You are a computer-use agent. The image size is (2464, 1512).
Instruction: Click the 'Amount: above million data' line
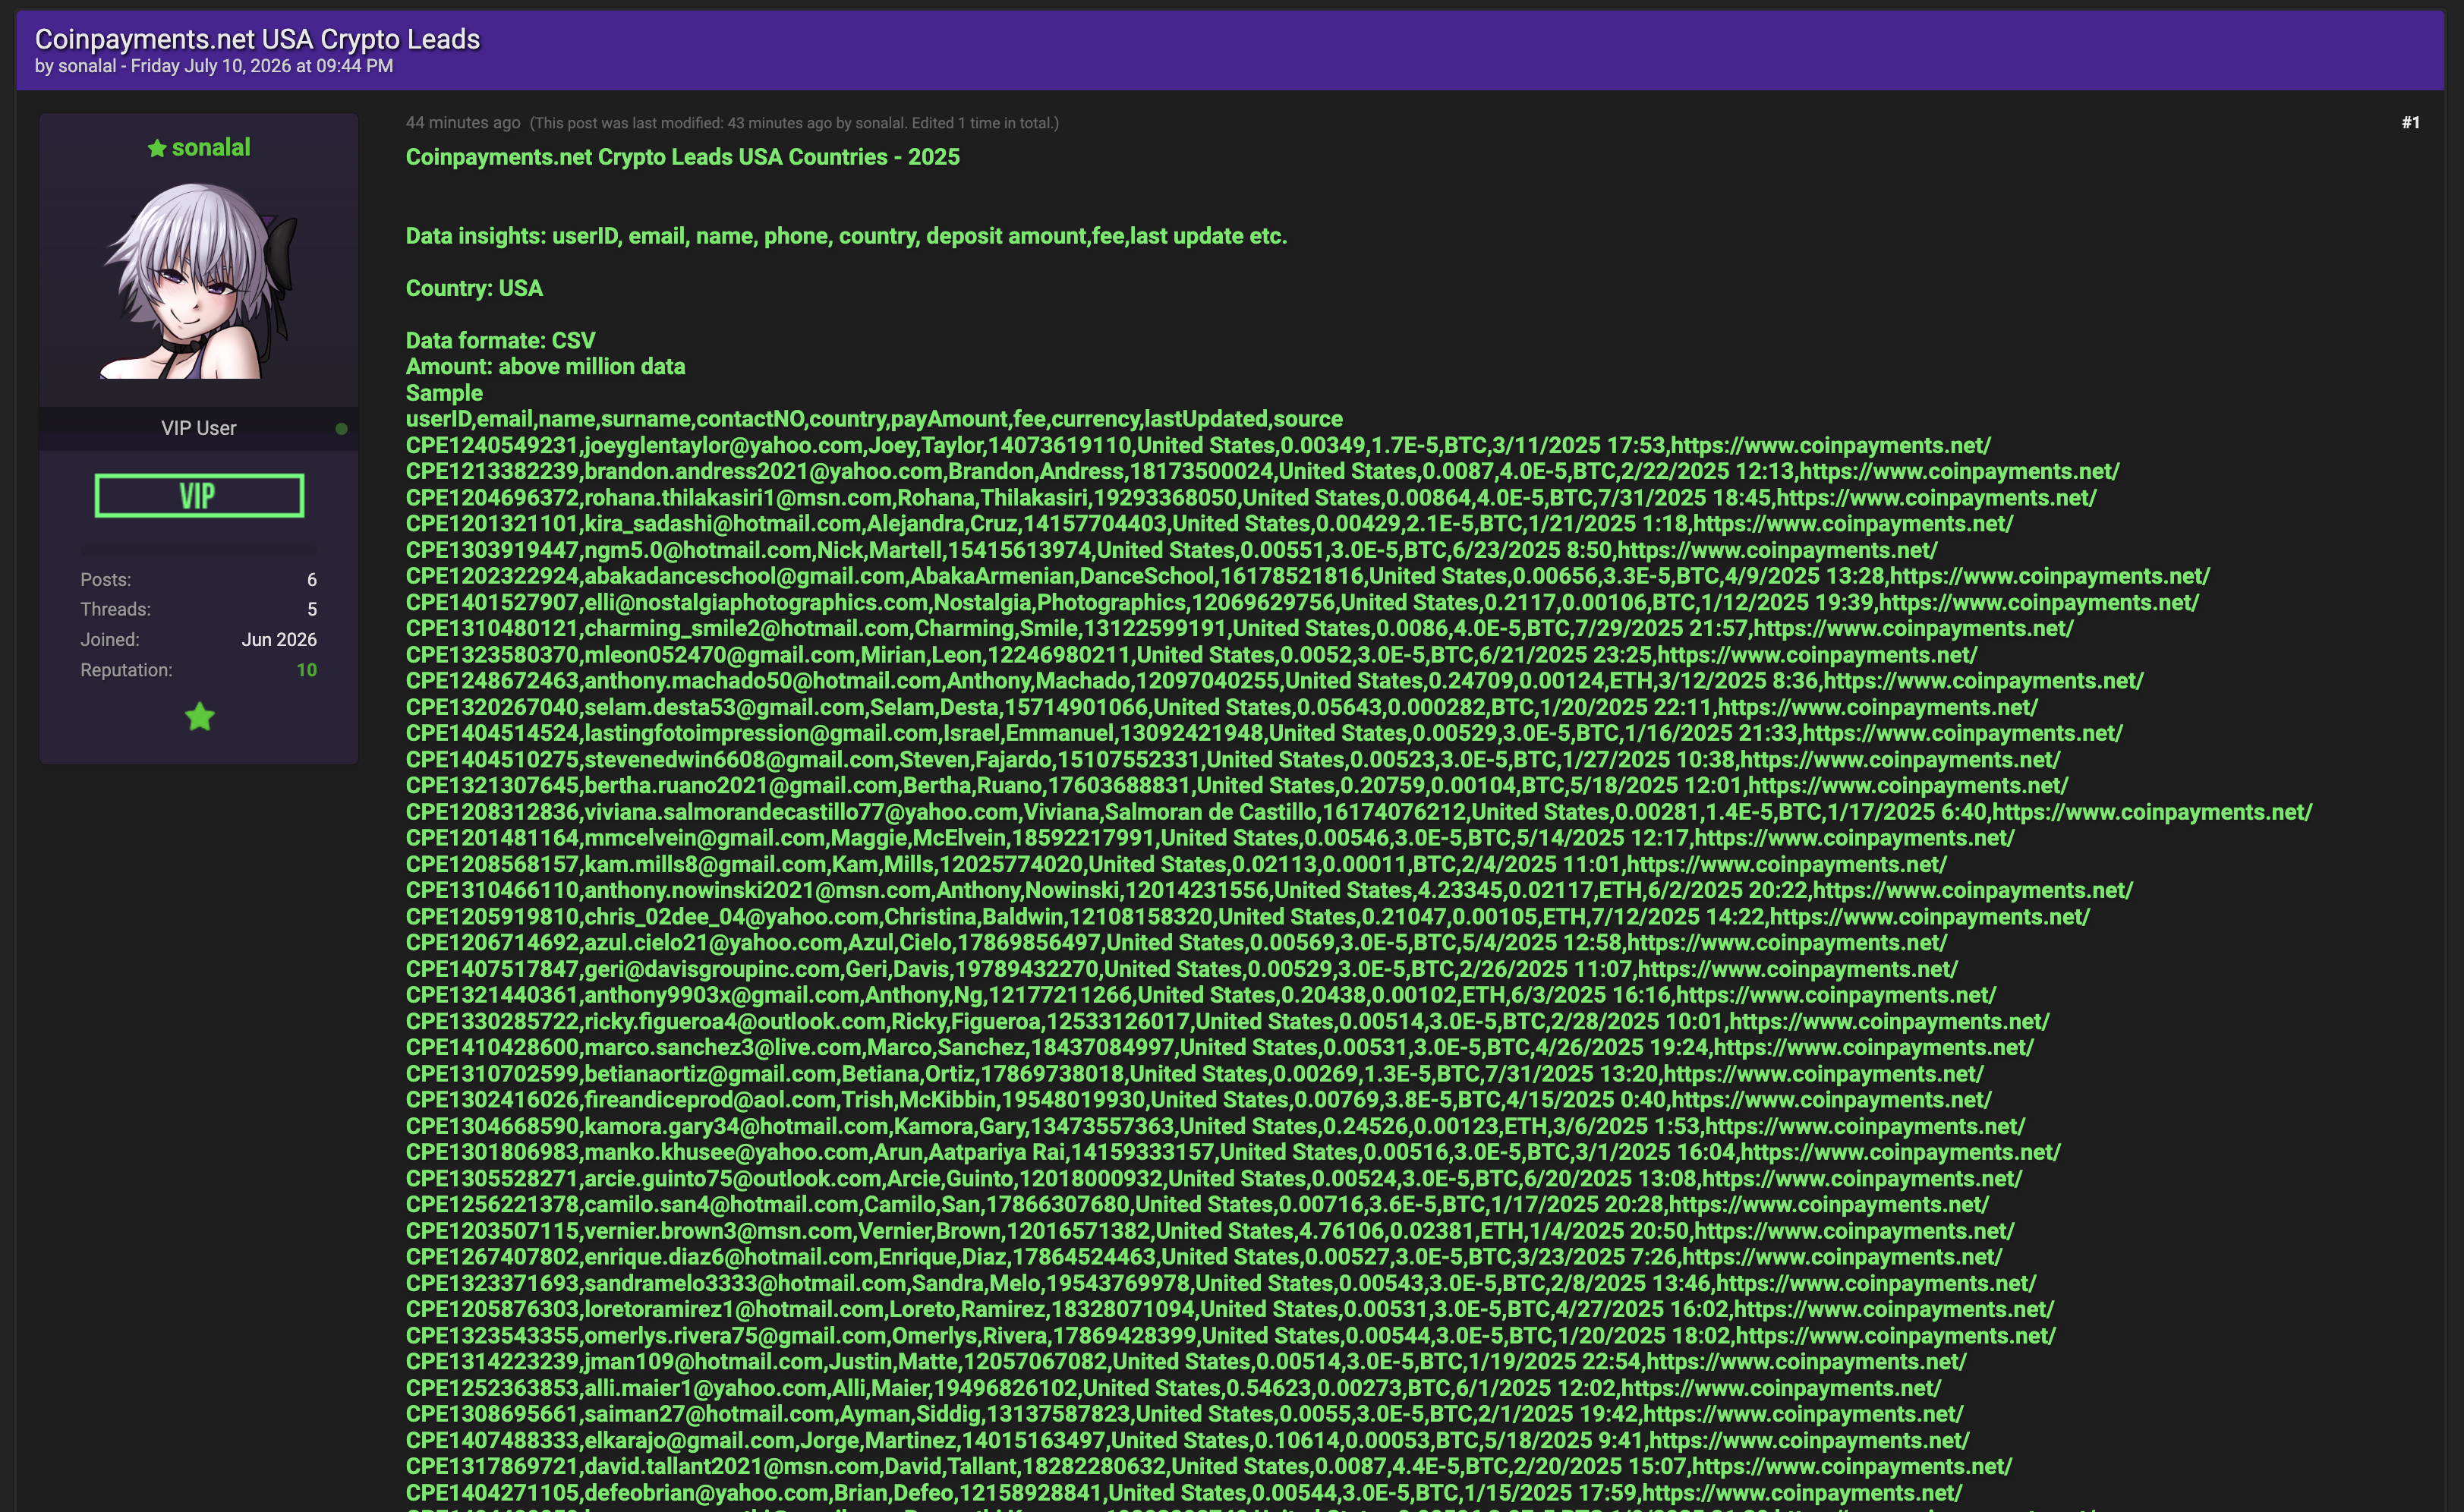pyautogui.click(x=545, y=366)
